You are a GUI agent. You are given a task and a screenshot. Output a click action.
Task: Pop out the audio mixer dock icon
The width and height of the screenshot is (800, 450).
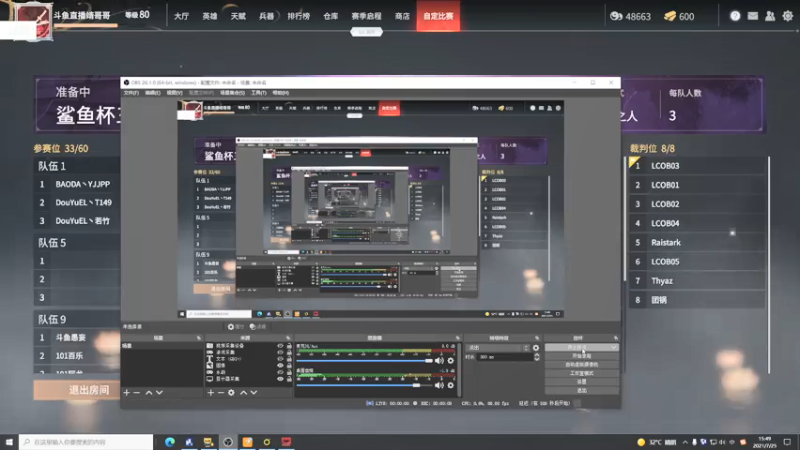click(x=458, y=338)
